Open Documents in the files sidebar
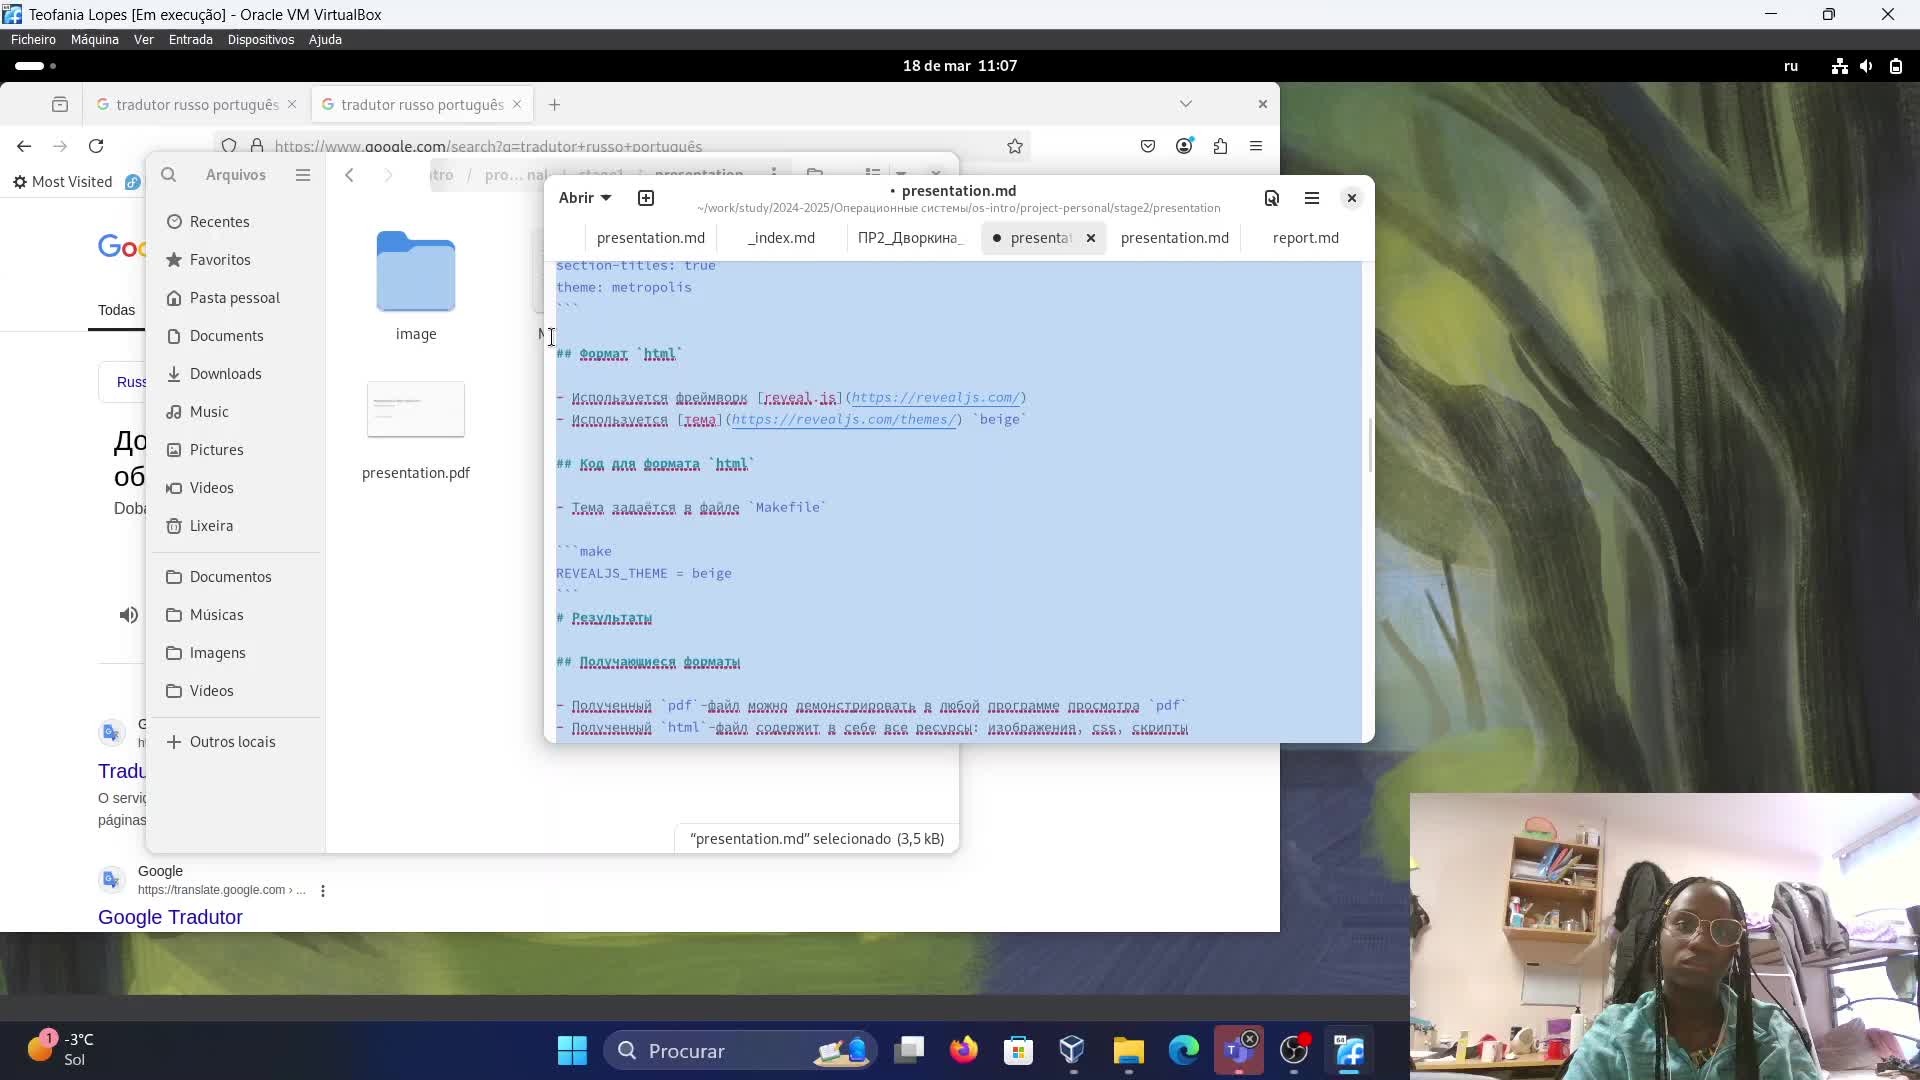The image size is (1920, 1080). (236, 336)
